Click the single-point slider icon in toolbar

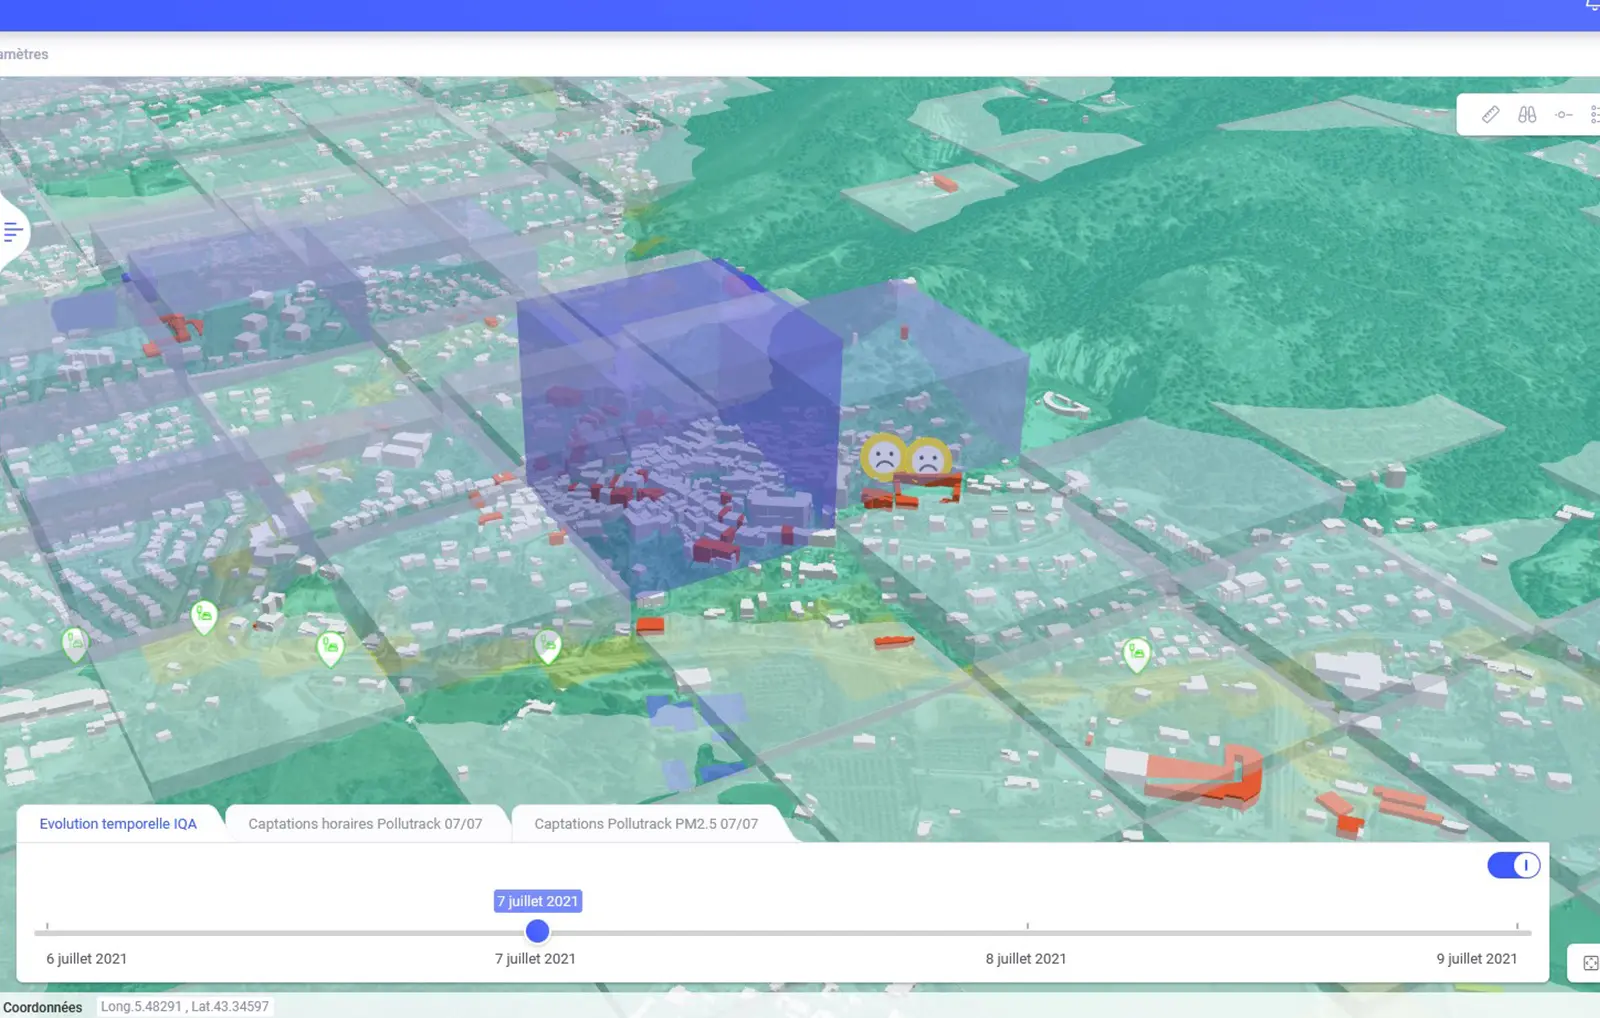(1564, 115)
